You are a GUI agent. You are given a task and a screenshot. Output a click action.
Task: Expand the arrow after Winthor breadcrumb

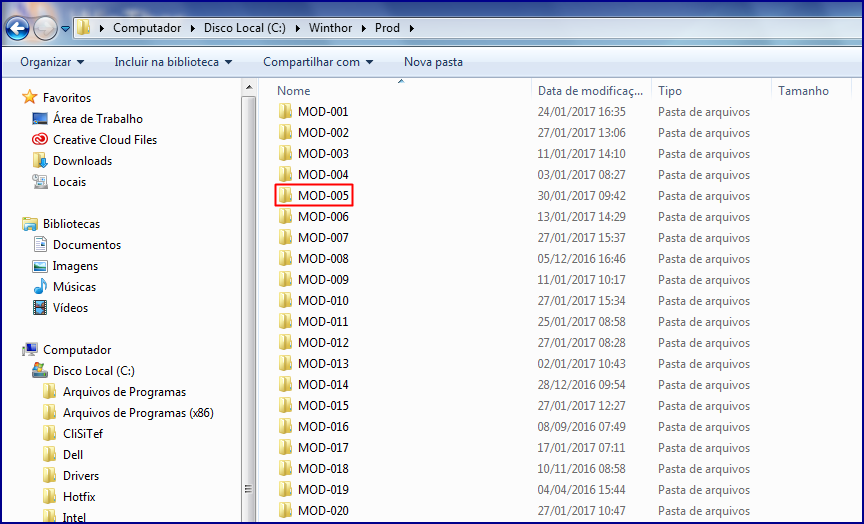[364, 28]
